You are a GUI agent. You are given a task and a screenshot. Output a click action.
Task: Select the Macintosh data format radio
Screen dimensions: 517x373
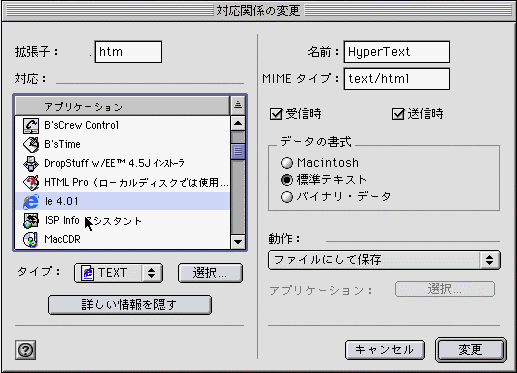click(x=287, y=163)
